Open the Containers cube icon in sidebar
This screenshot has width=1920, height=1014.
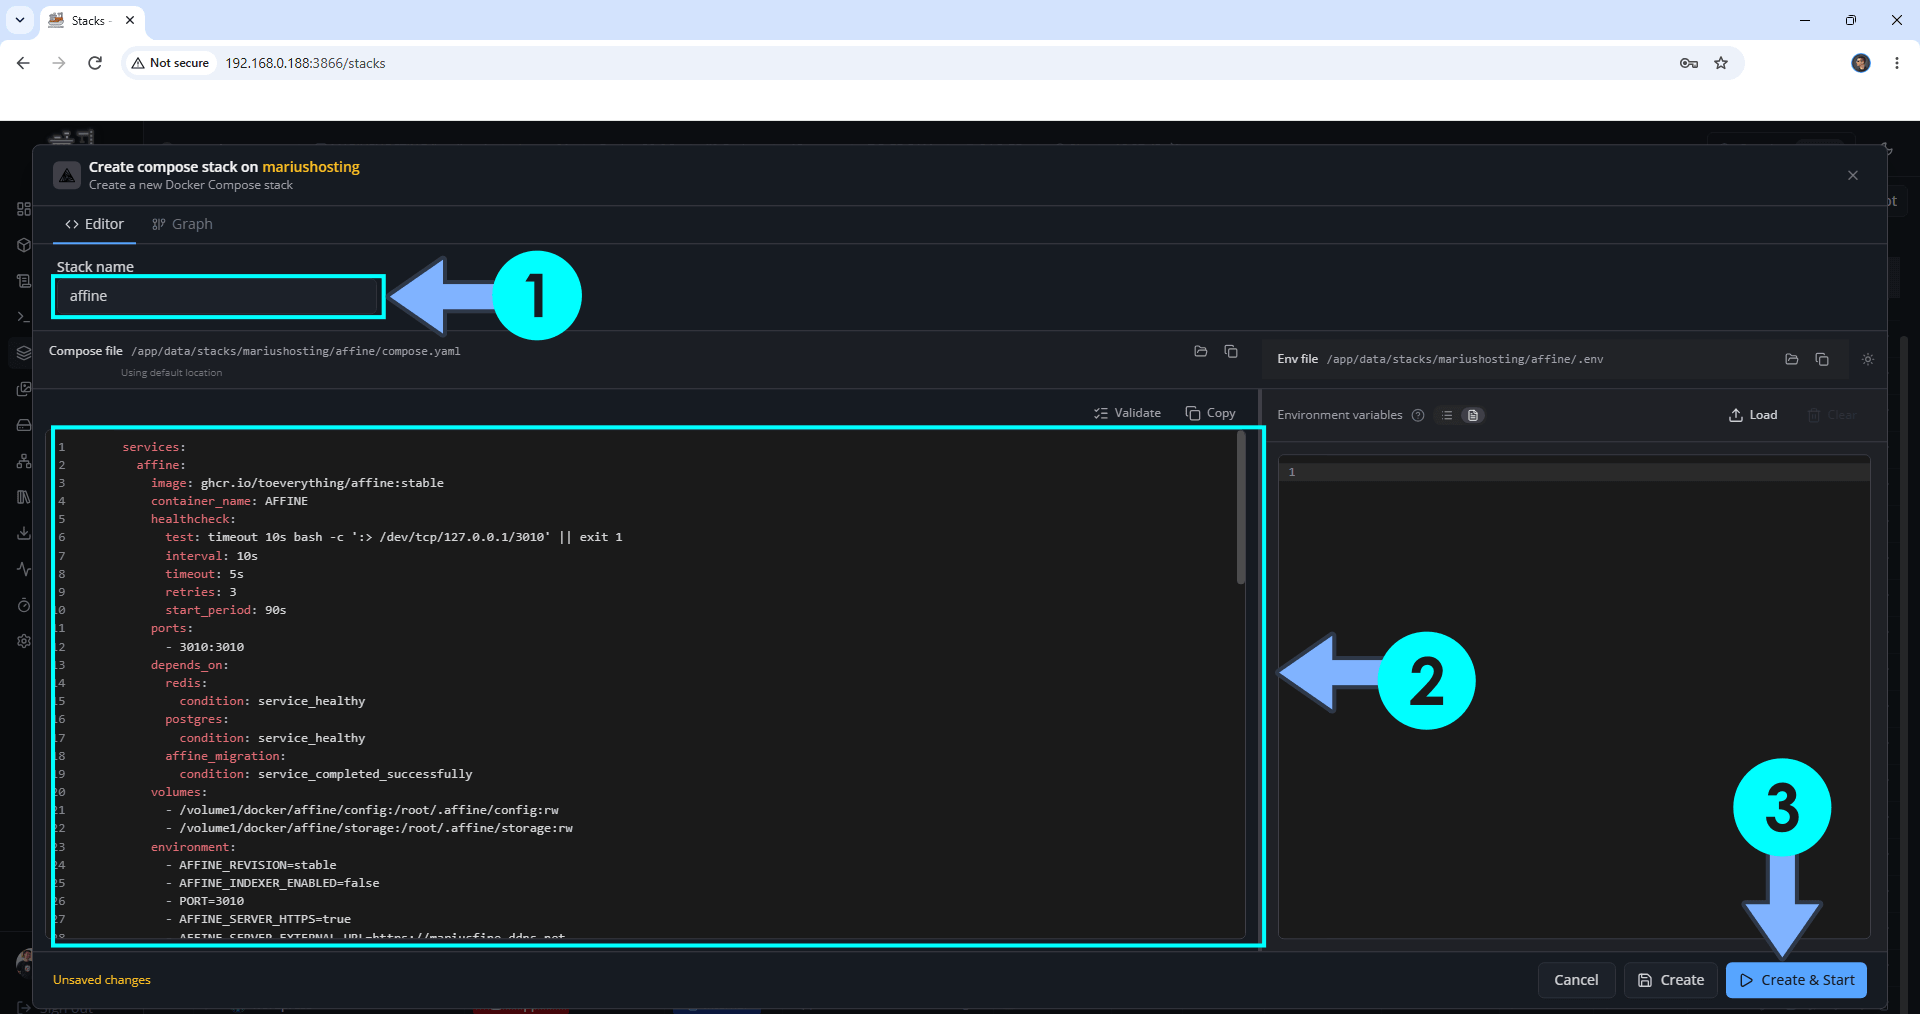[24, 245]
